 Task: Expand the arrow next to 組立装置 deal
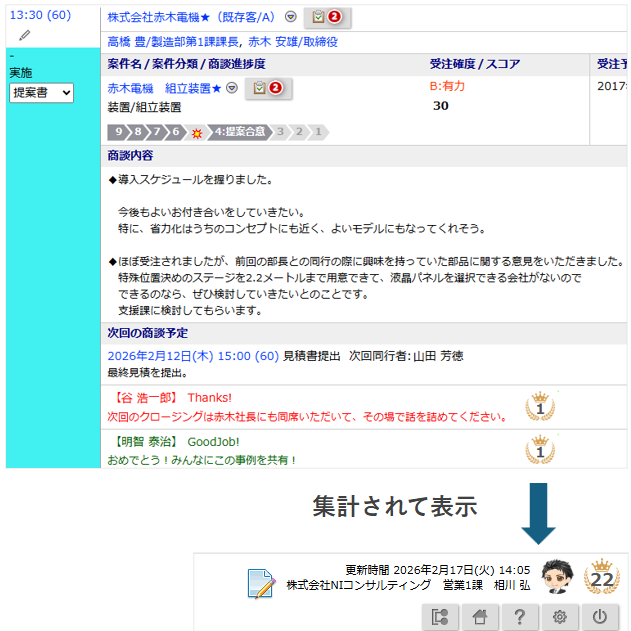click(x=231, y=88)
